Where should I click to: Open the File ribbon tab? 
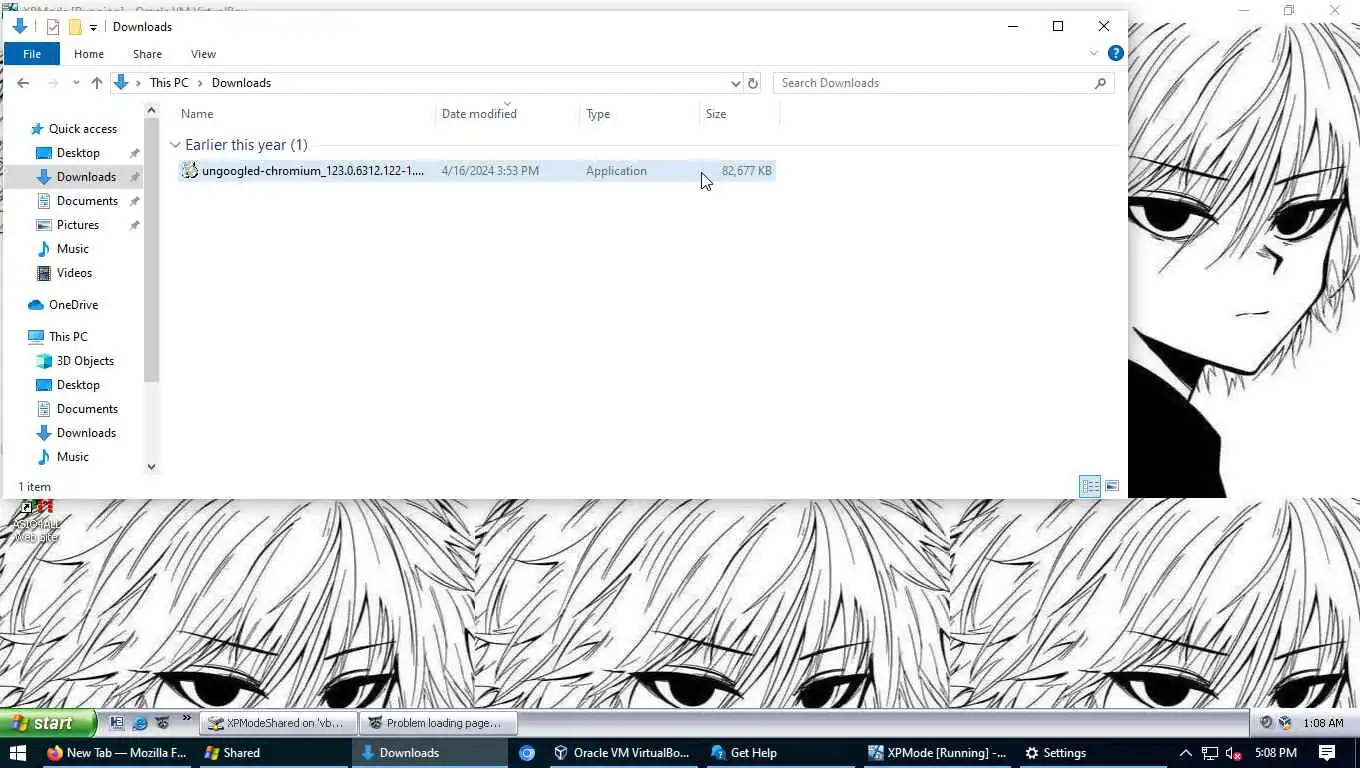32,54
